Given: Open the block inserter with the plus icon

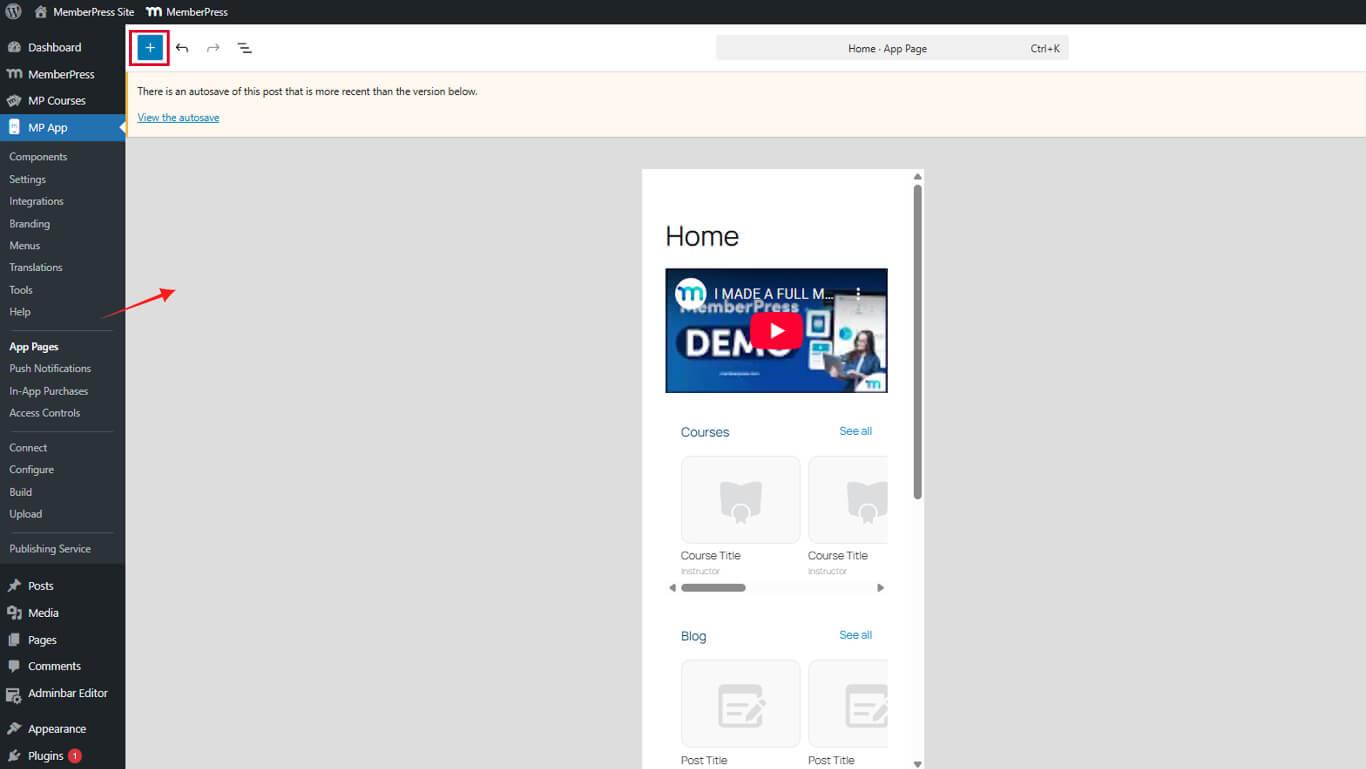Looking at the screenshot, I should (x=149, y=47).
